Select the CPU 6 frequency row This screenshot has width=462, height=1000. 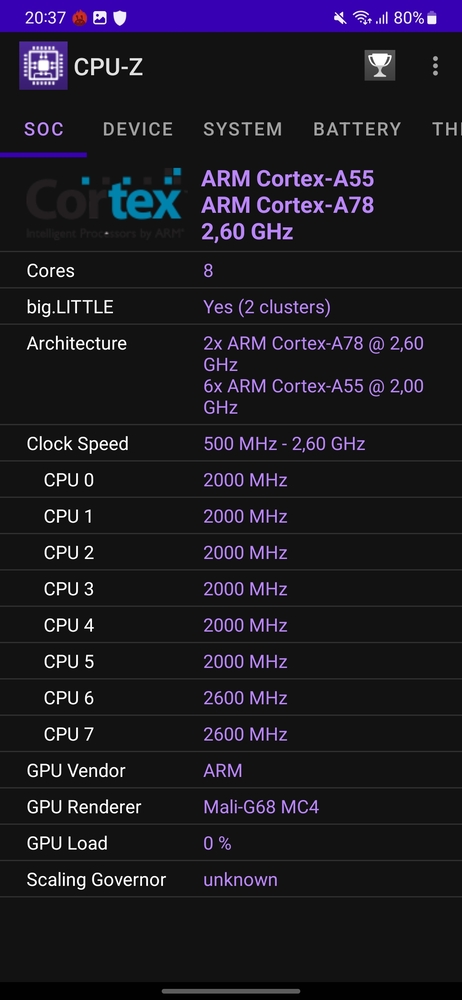231,698
